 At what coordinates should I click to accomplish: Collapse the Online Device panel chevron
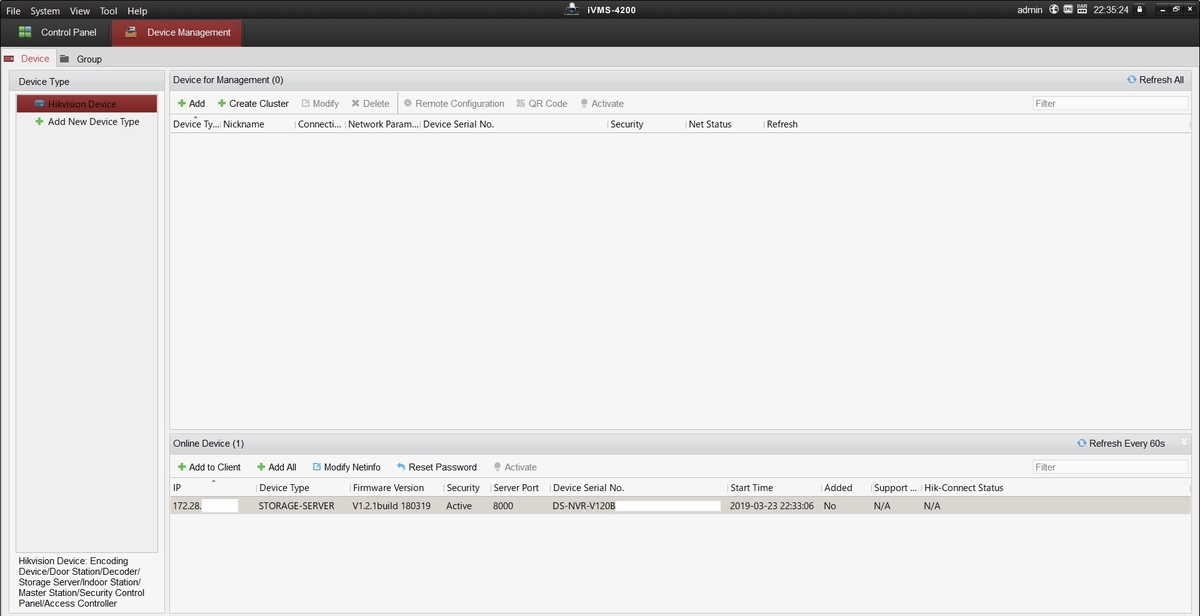[1184, 442]
